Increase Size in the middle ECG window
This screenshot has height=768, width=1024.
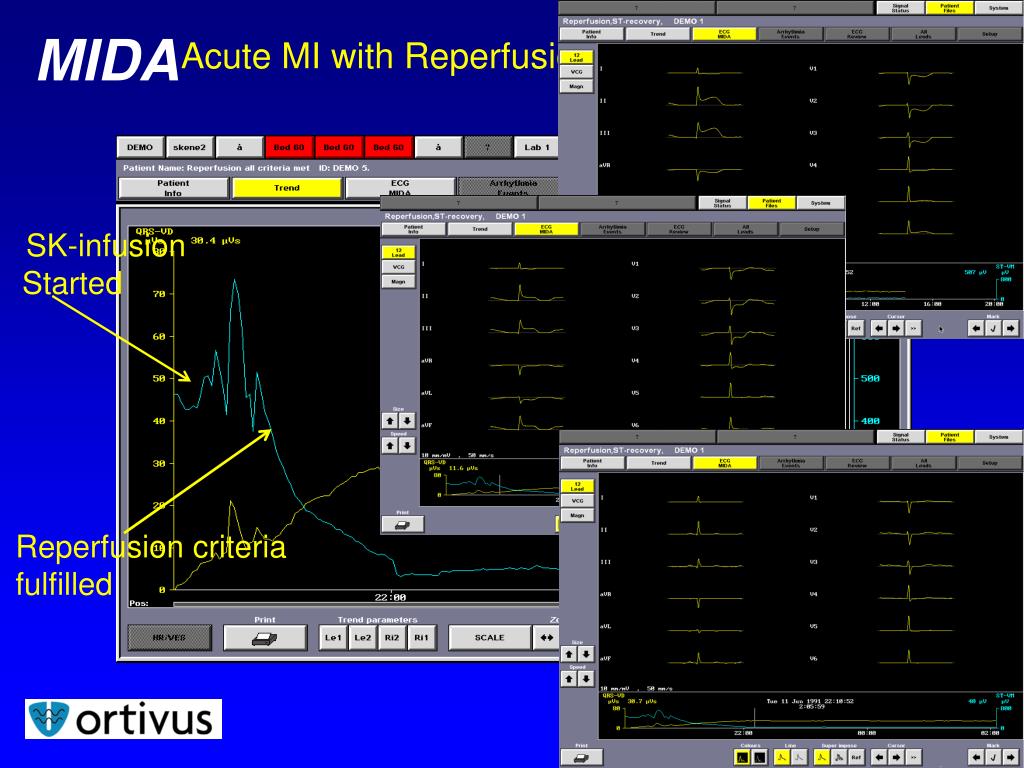(390, 421)
